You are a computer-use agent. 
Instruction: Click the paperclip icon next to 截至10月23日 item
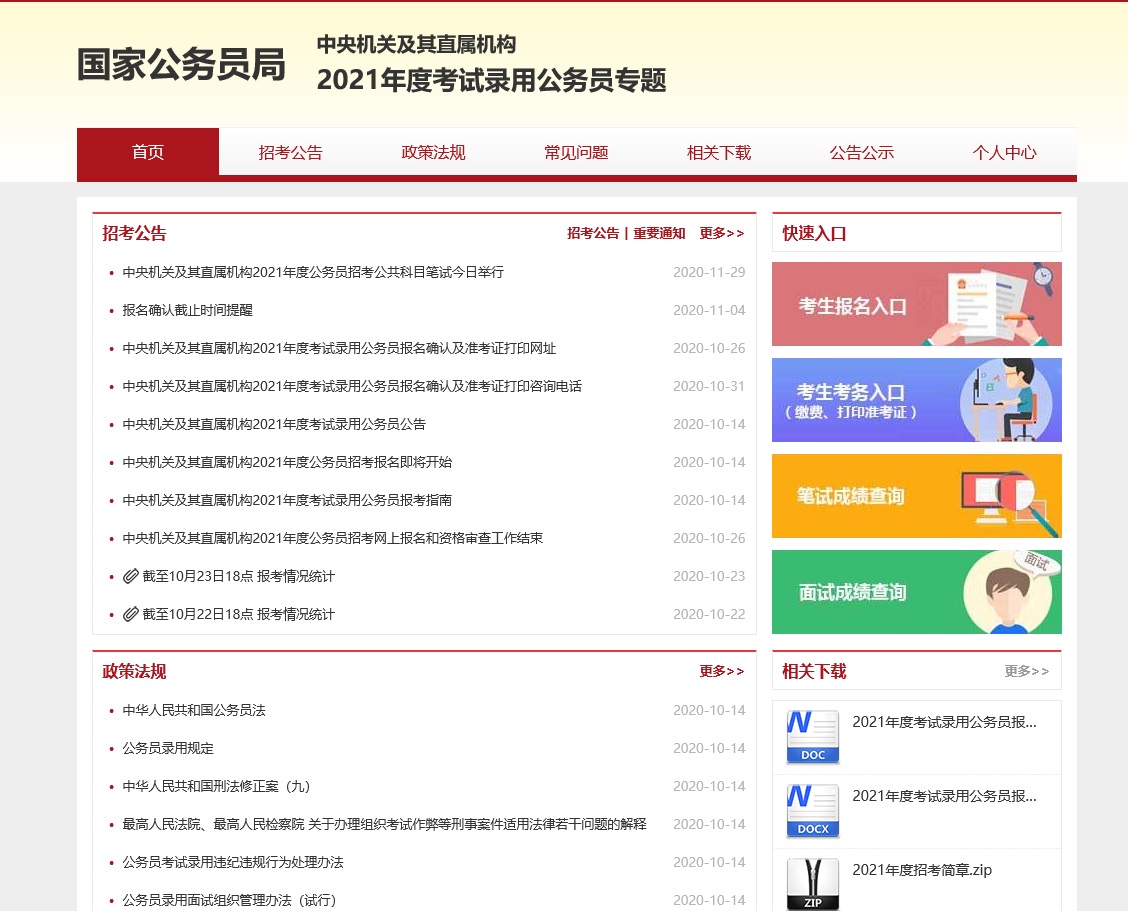pyautogui.click(x=131, y=576)
